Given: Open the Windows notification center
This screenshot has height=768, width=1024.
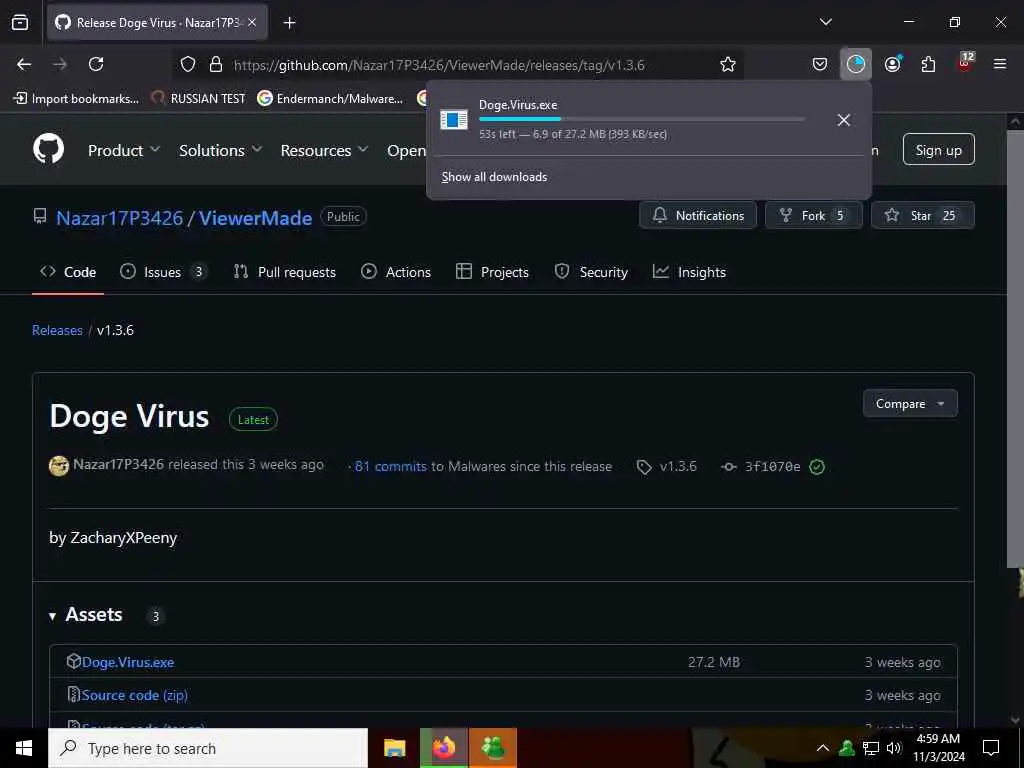Looking at the screenshot, I should click(991, 748).
